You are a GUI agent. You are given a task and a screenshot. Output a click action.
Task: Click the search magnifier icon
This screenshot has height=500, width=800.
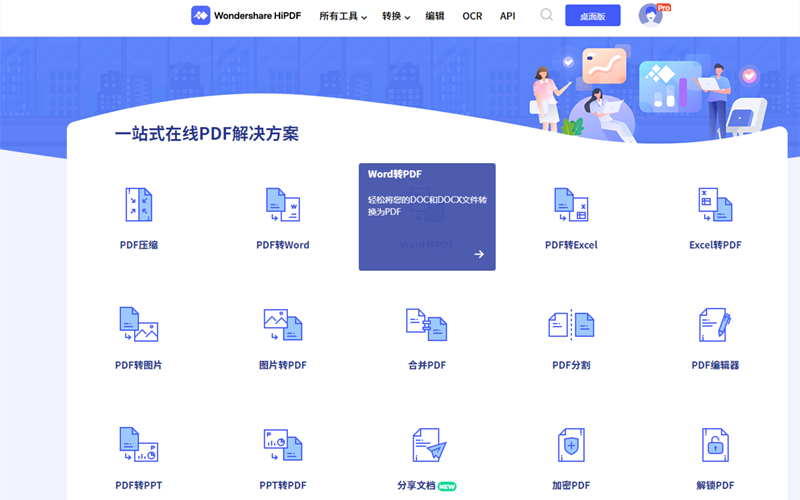click(547, 15)
